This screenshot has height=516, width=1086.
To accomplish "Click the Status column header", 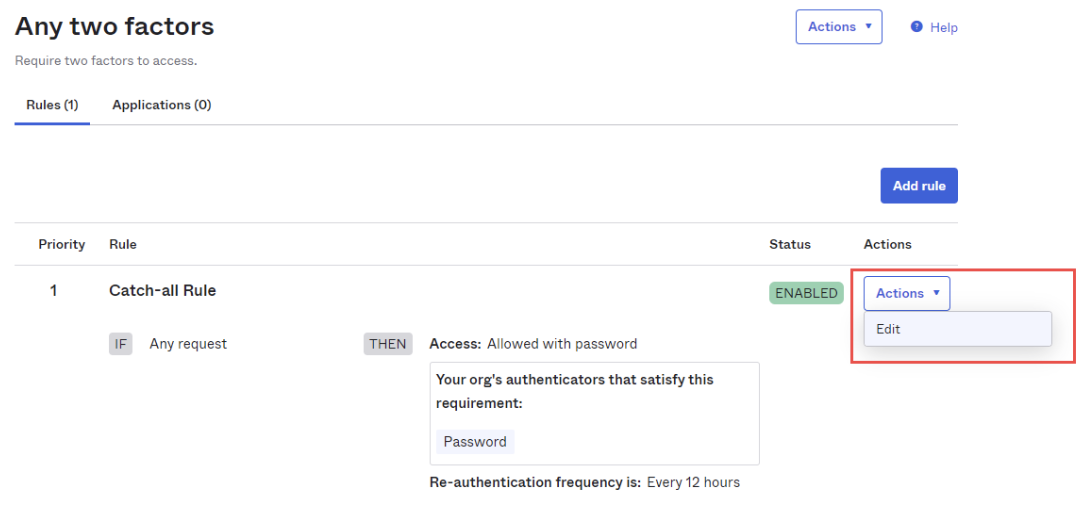I will (789, 244).
